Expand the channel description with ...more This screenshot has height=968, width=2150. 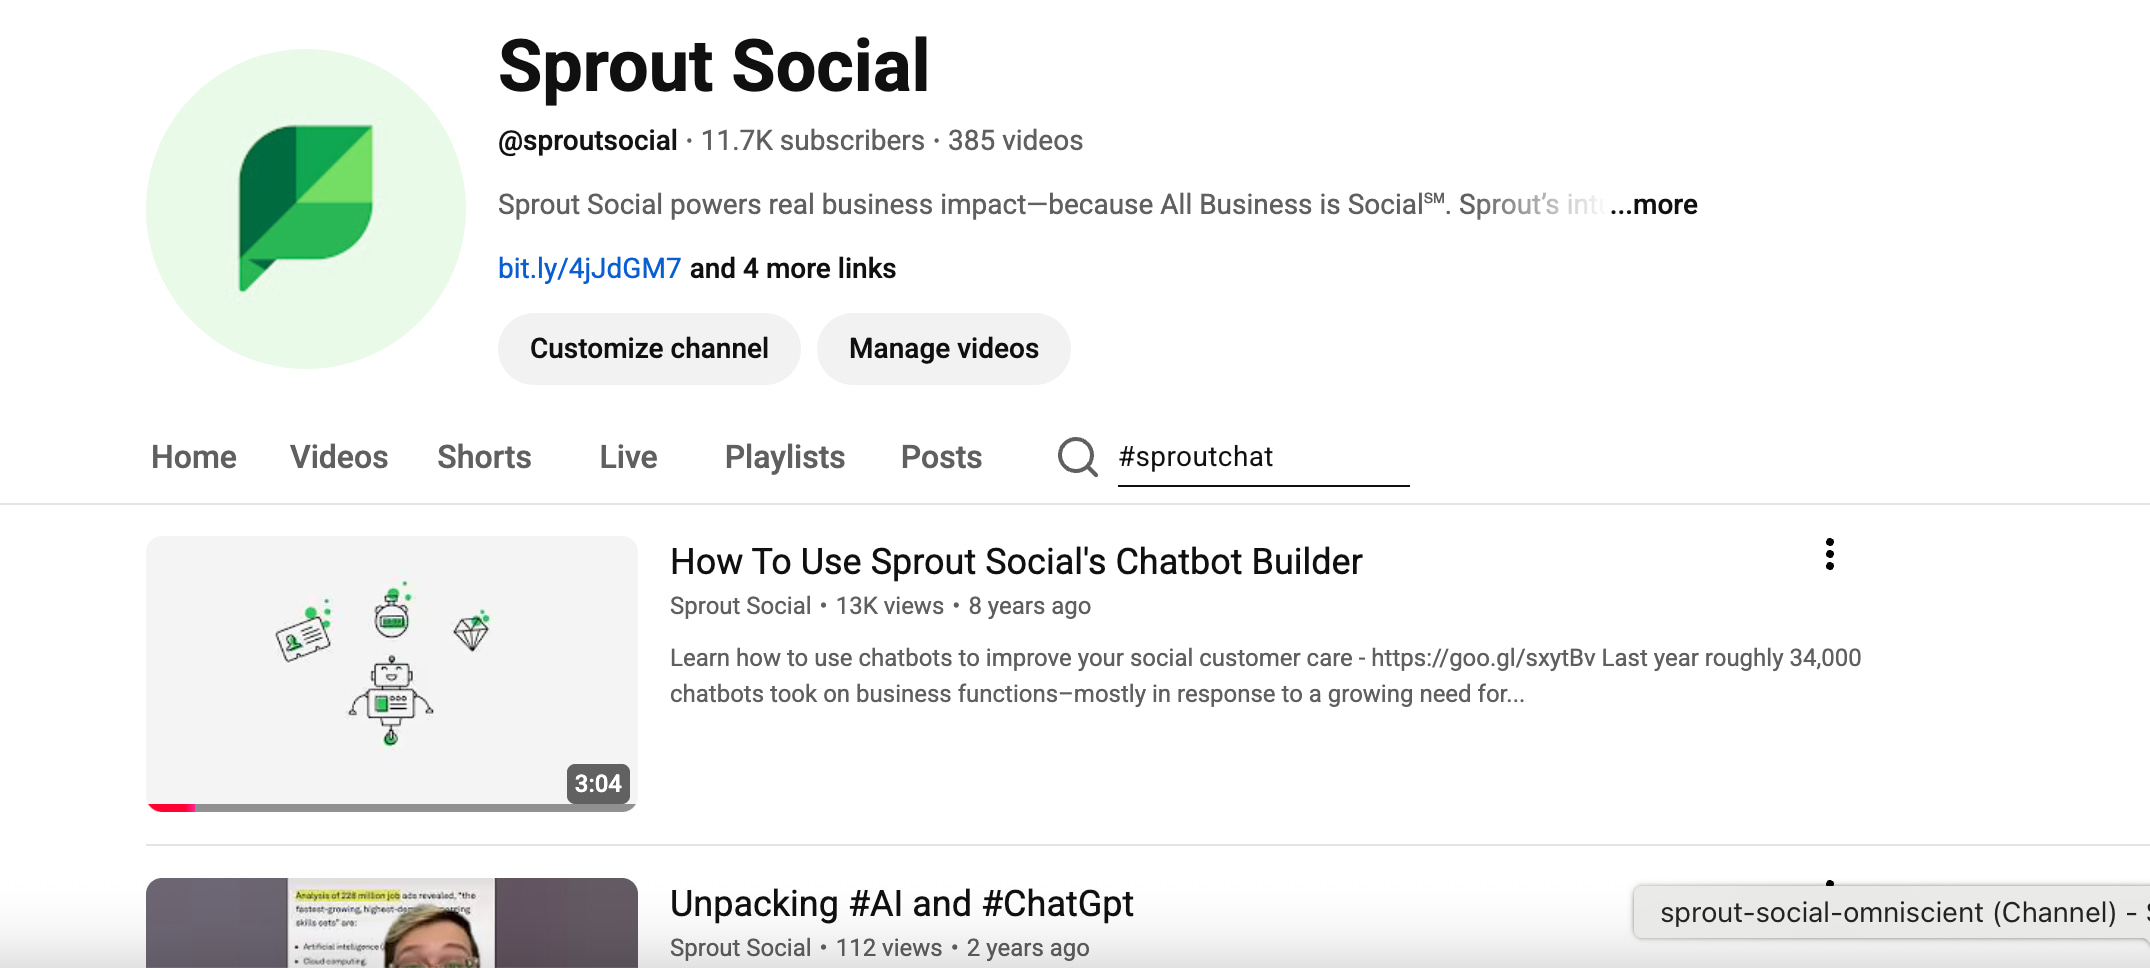(1655, 204)
